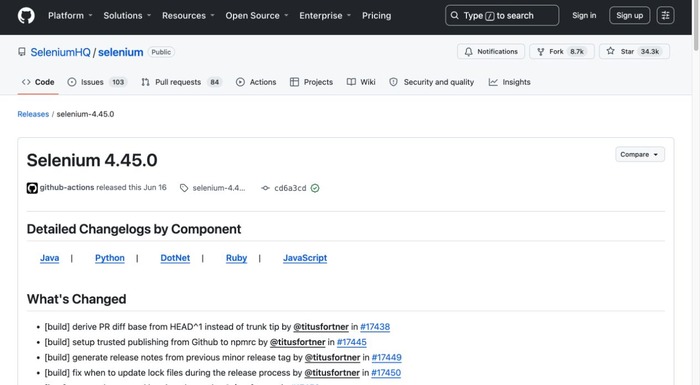Open @titusfortner in the #17445 entry

coord(298,342)
